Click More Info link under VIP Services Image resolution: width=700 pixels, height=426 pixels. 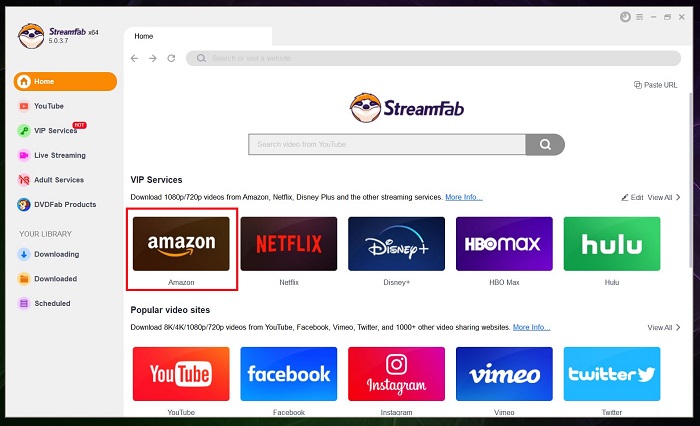click(462, 198)
